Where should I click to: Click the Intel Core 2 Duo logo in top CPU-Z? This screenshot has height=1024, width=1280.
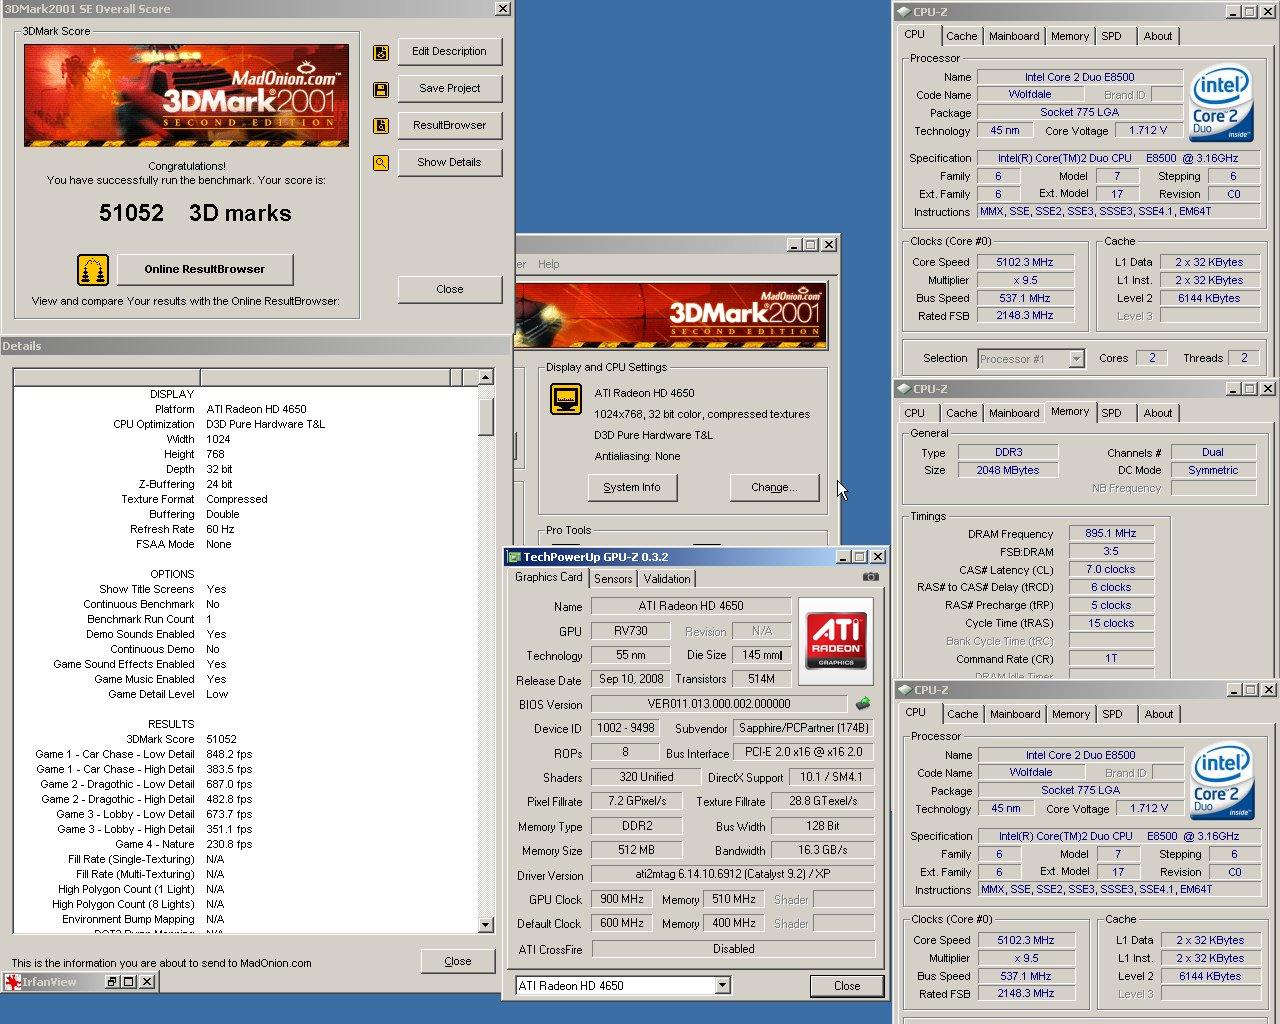(1221, 103)
